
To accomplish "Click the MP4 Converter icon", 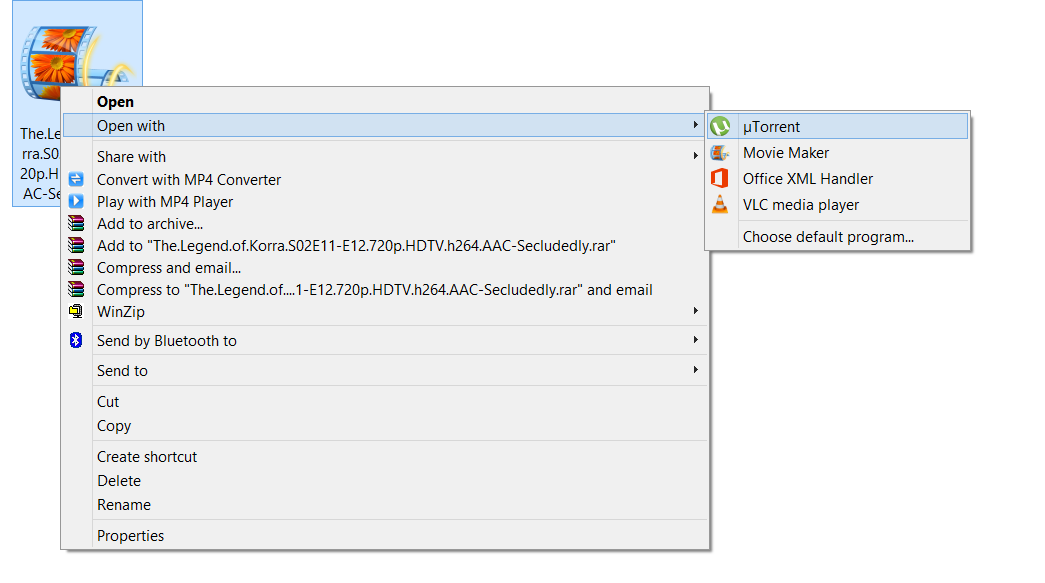I will coord(76,179).
